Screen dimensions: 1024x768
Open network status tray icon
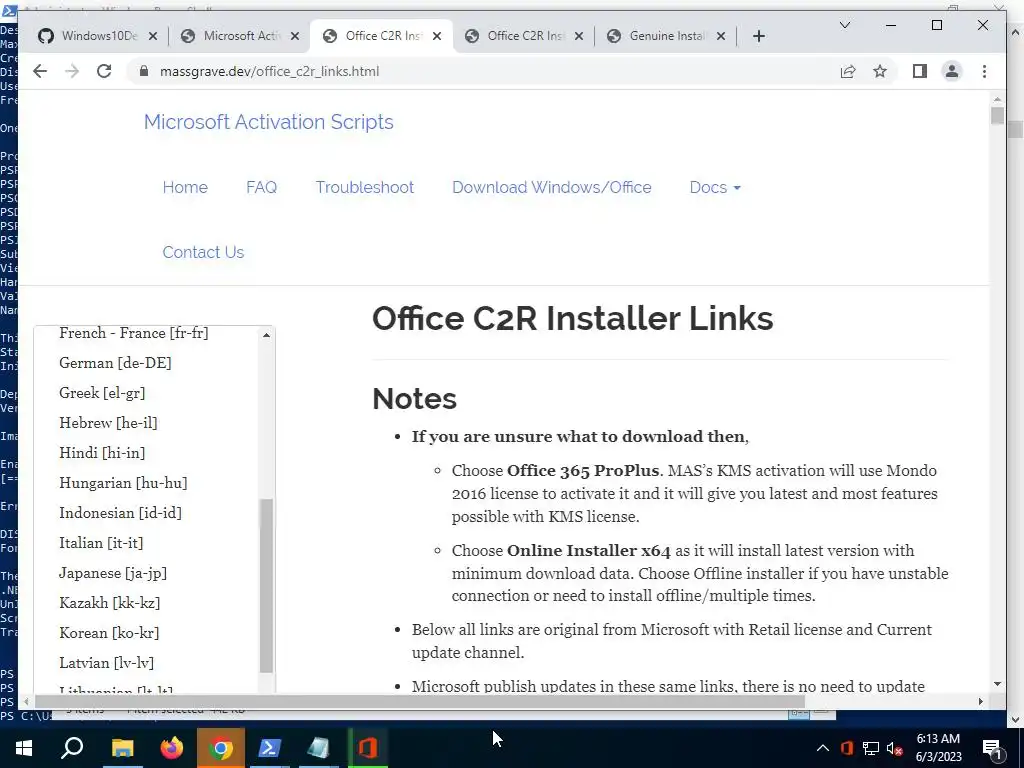coord(871,748)
